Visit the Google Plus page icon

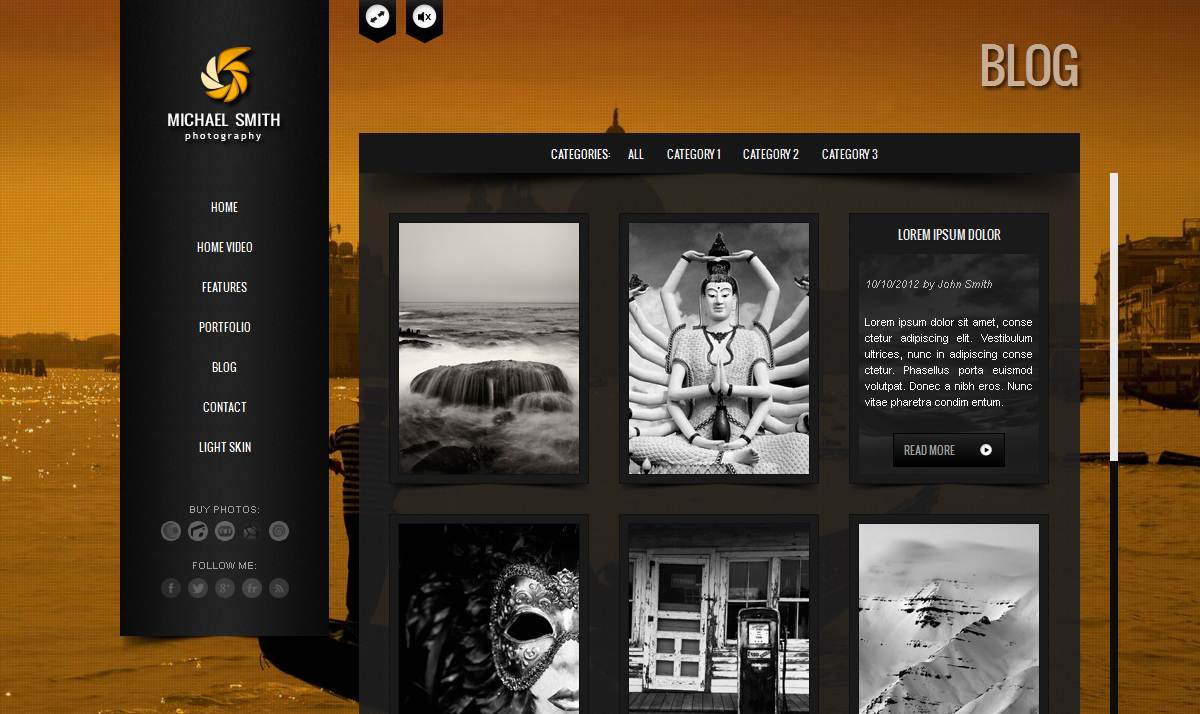pos(225,588)
